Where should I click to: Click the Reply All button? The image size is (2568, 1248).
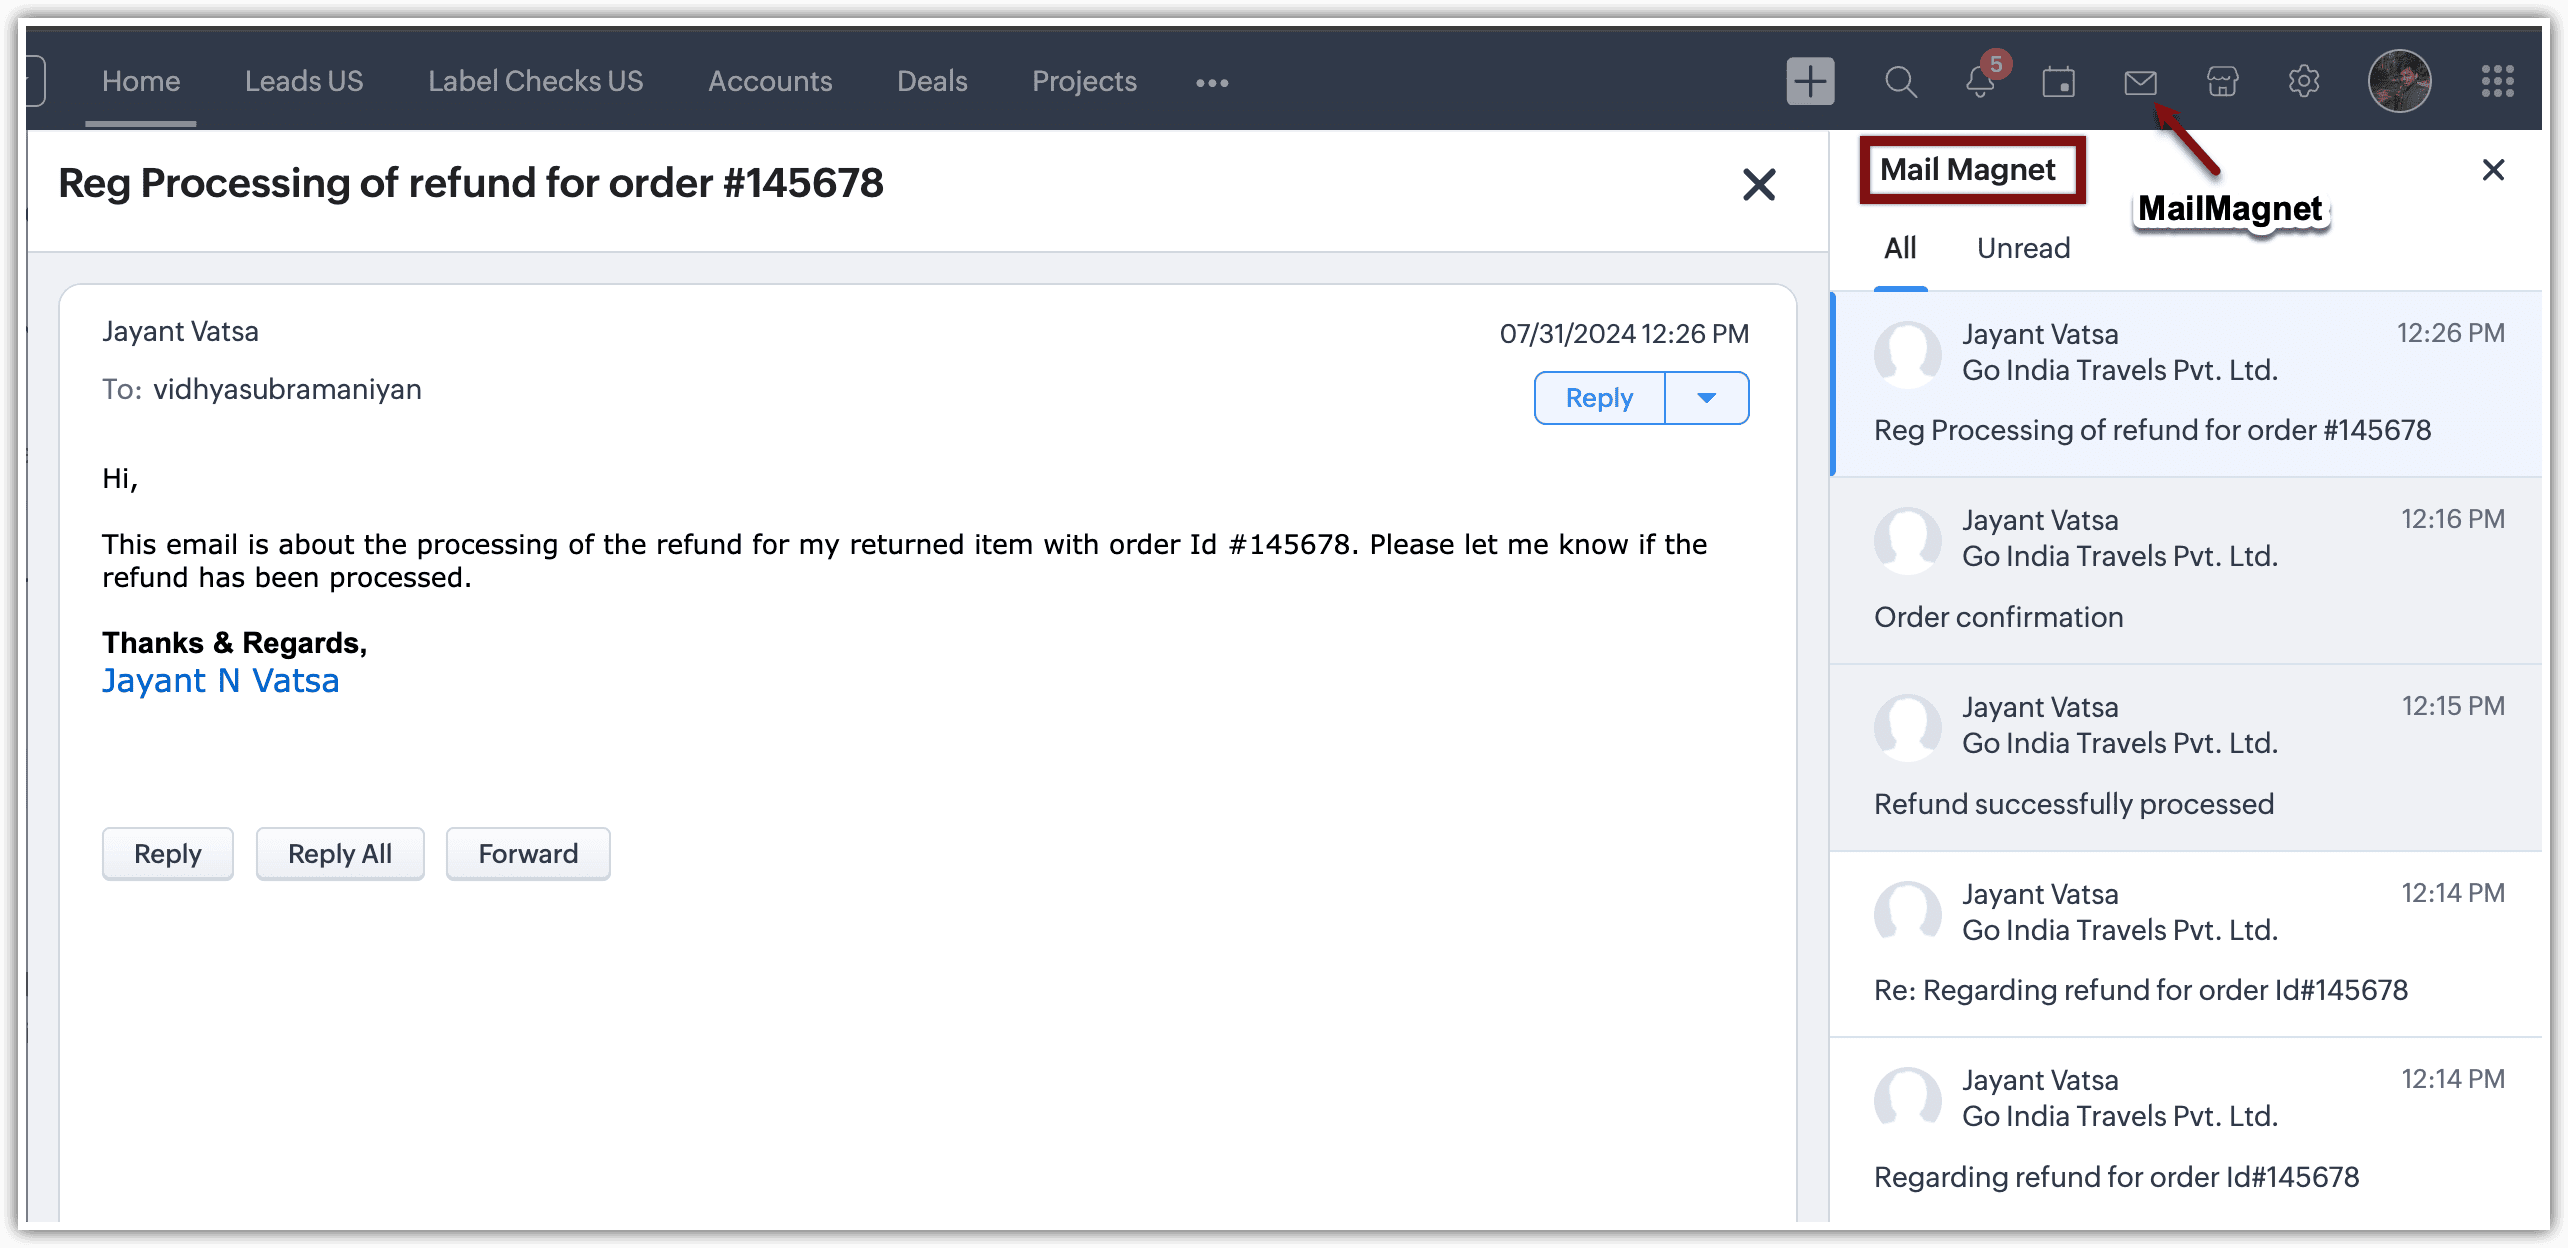pos(339,853)
